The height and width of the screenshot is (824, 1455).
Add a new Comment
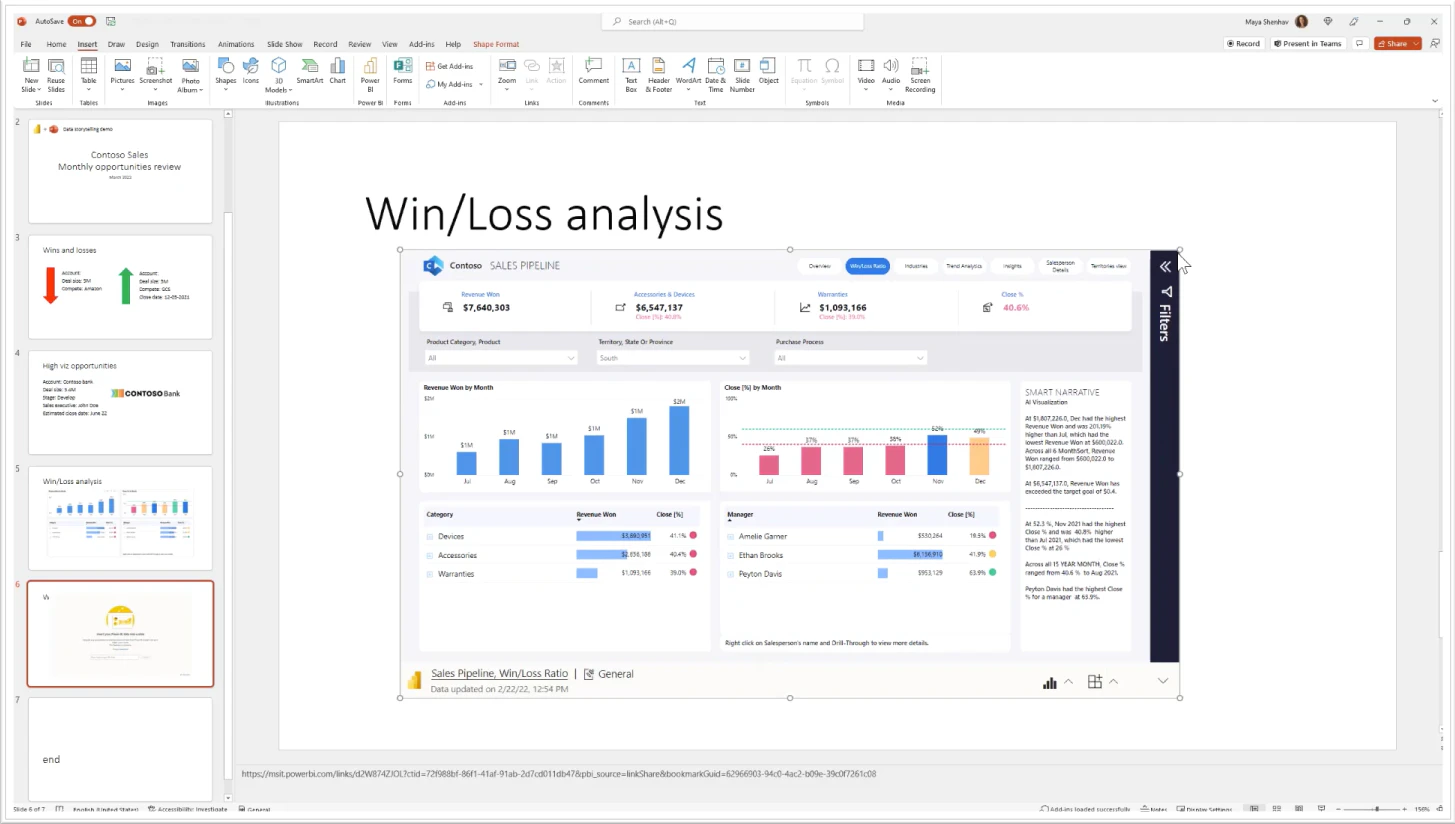(593, 72)
